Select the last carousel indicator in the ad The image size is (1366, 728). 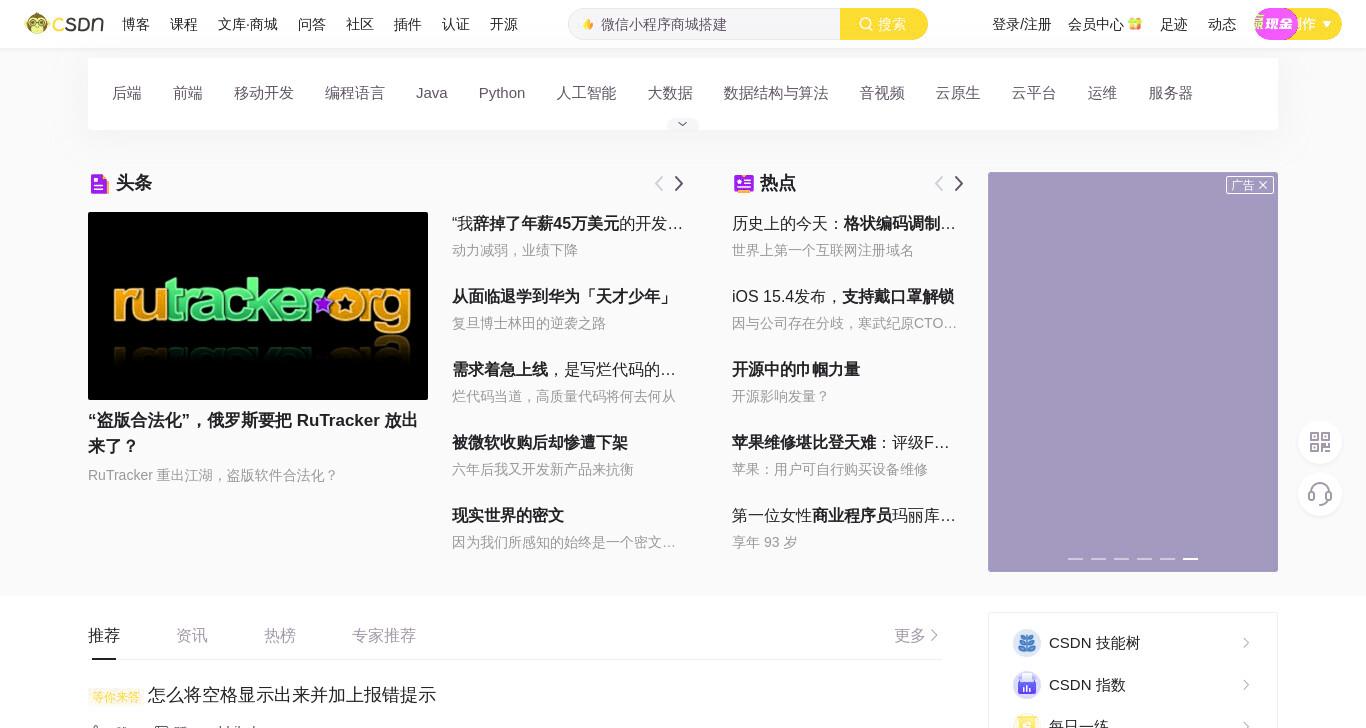coord(1190,558)
